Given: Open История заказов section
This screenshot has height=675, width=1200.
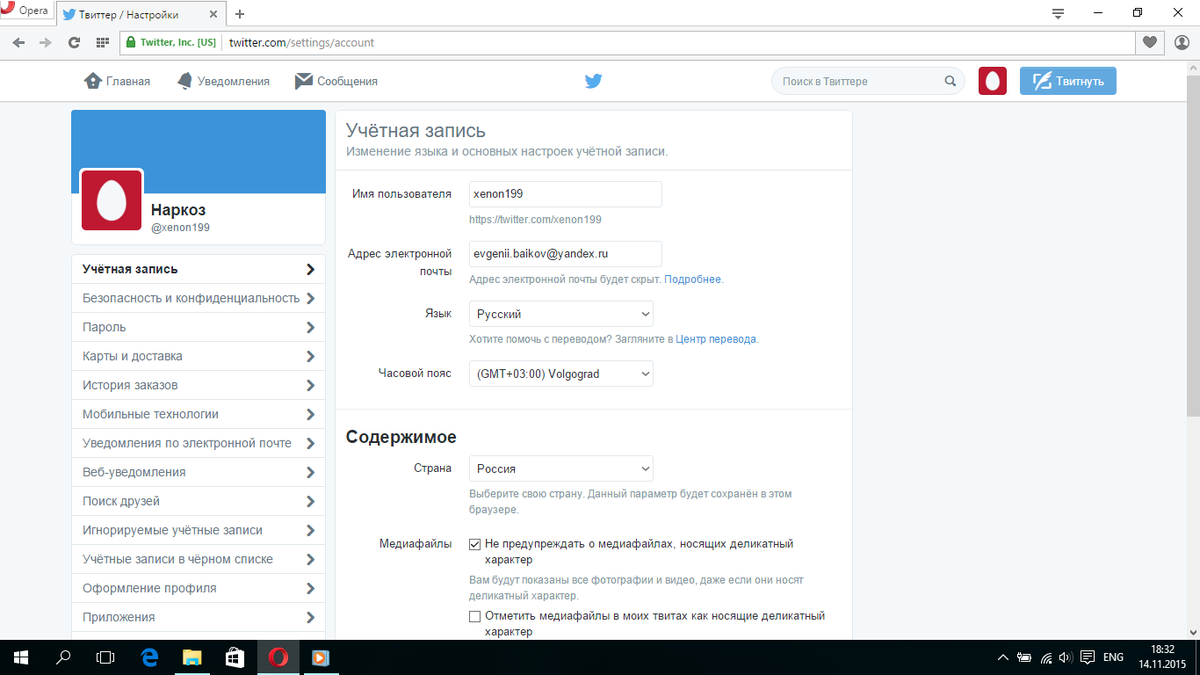Looking at the screenshot, I should click(198, 385).
